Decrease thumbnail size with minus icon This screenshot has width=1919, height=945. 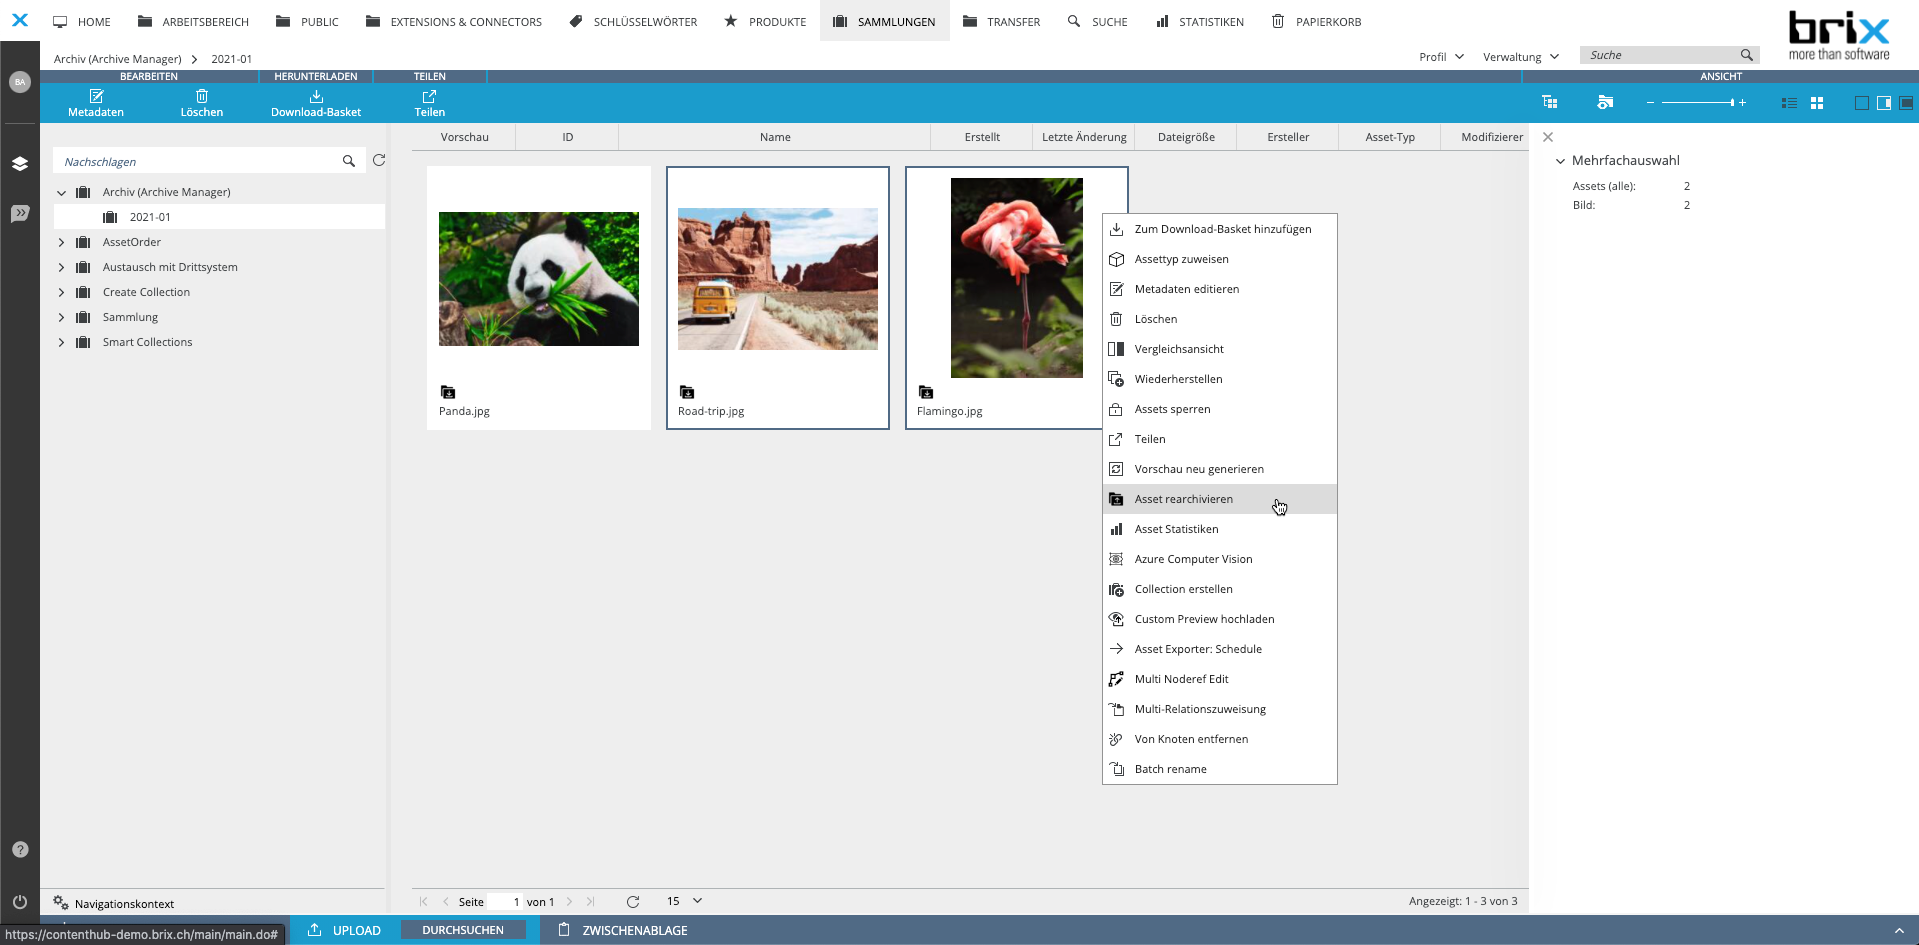(x=1650, y=102)
